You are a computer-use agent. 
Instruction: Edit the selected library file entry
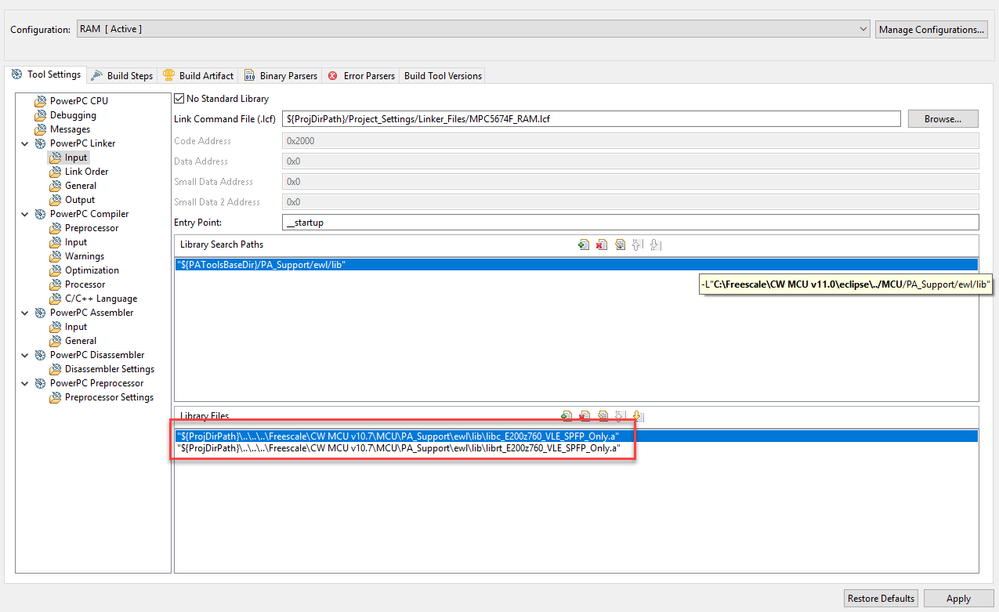[603, 416]
